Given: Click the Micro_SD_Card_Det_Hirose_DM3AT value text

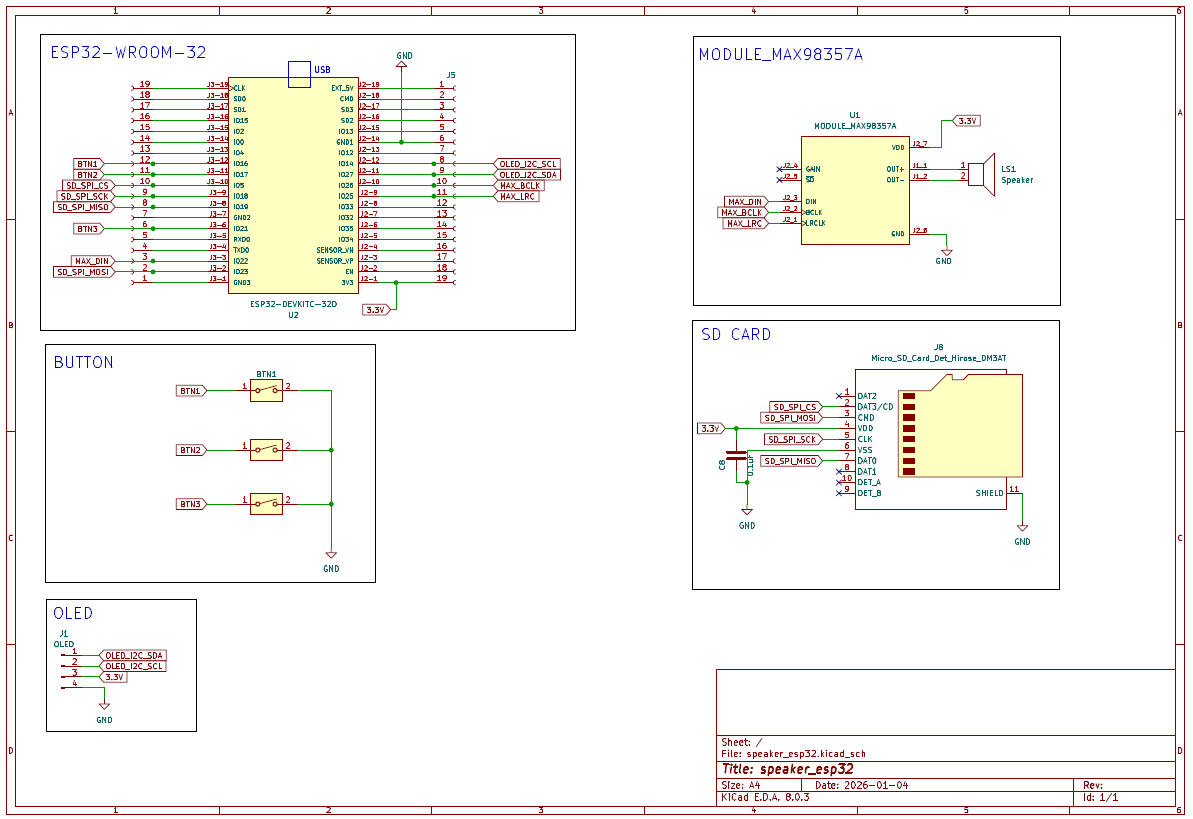Looking at the screenshot, I should point(939,358).
